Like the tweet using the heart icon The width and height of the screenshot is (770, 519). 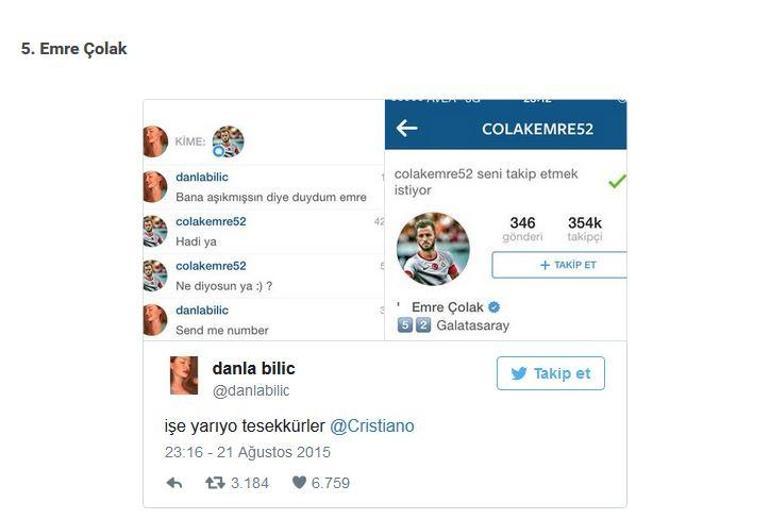(x=299, y=482)
